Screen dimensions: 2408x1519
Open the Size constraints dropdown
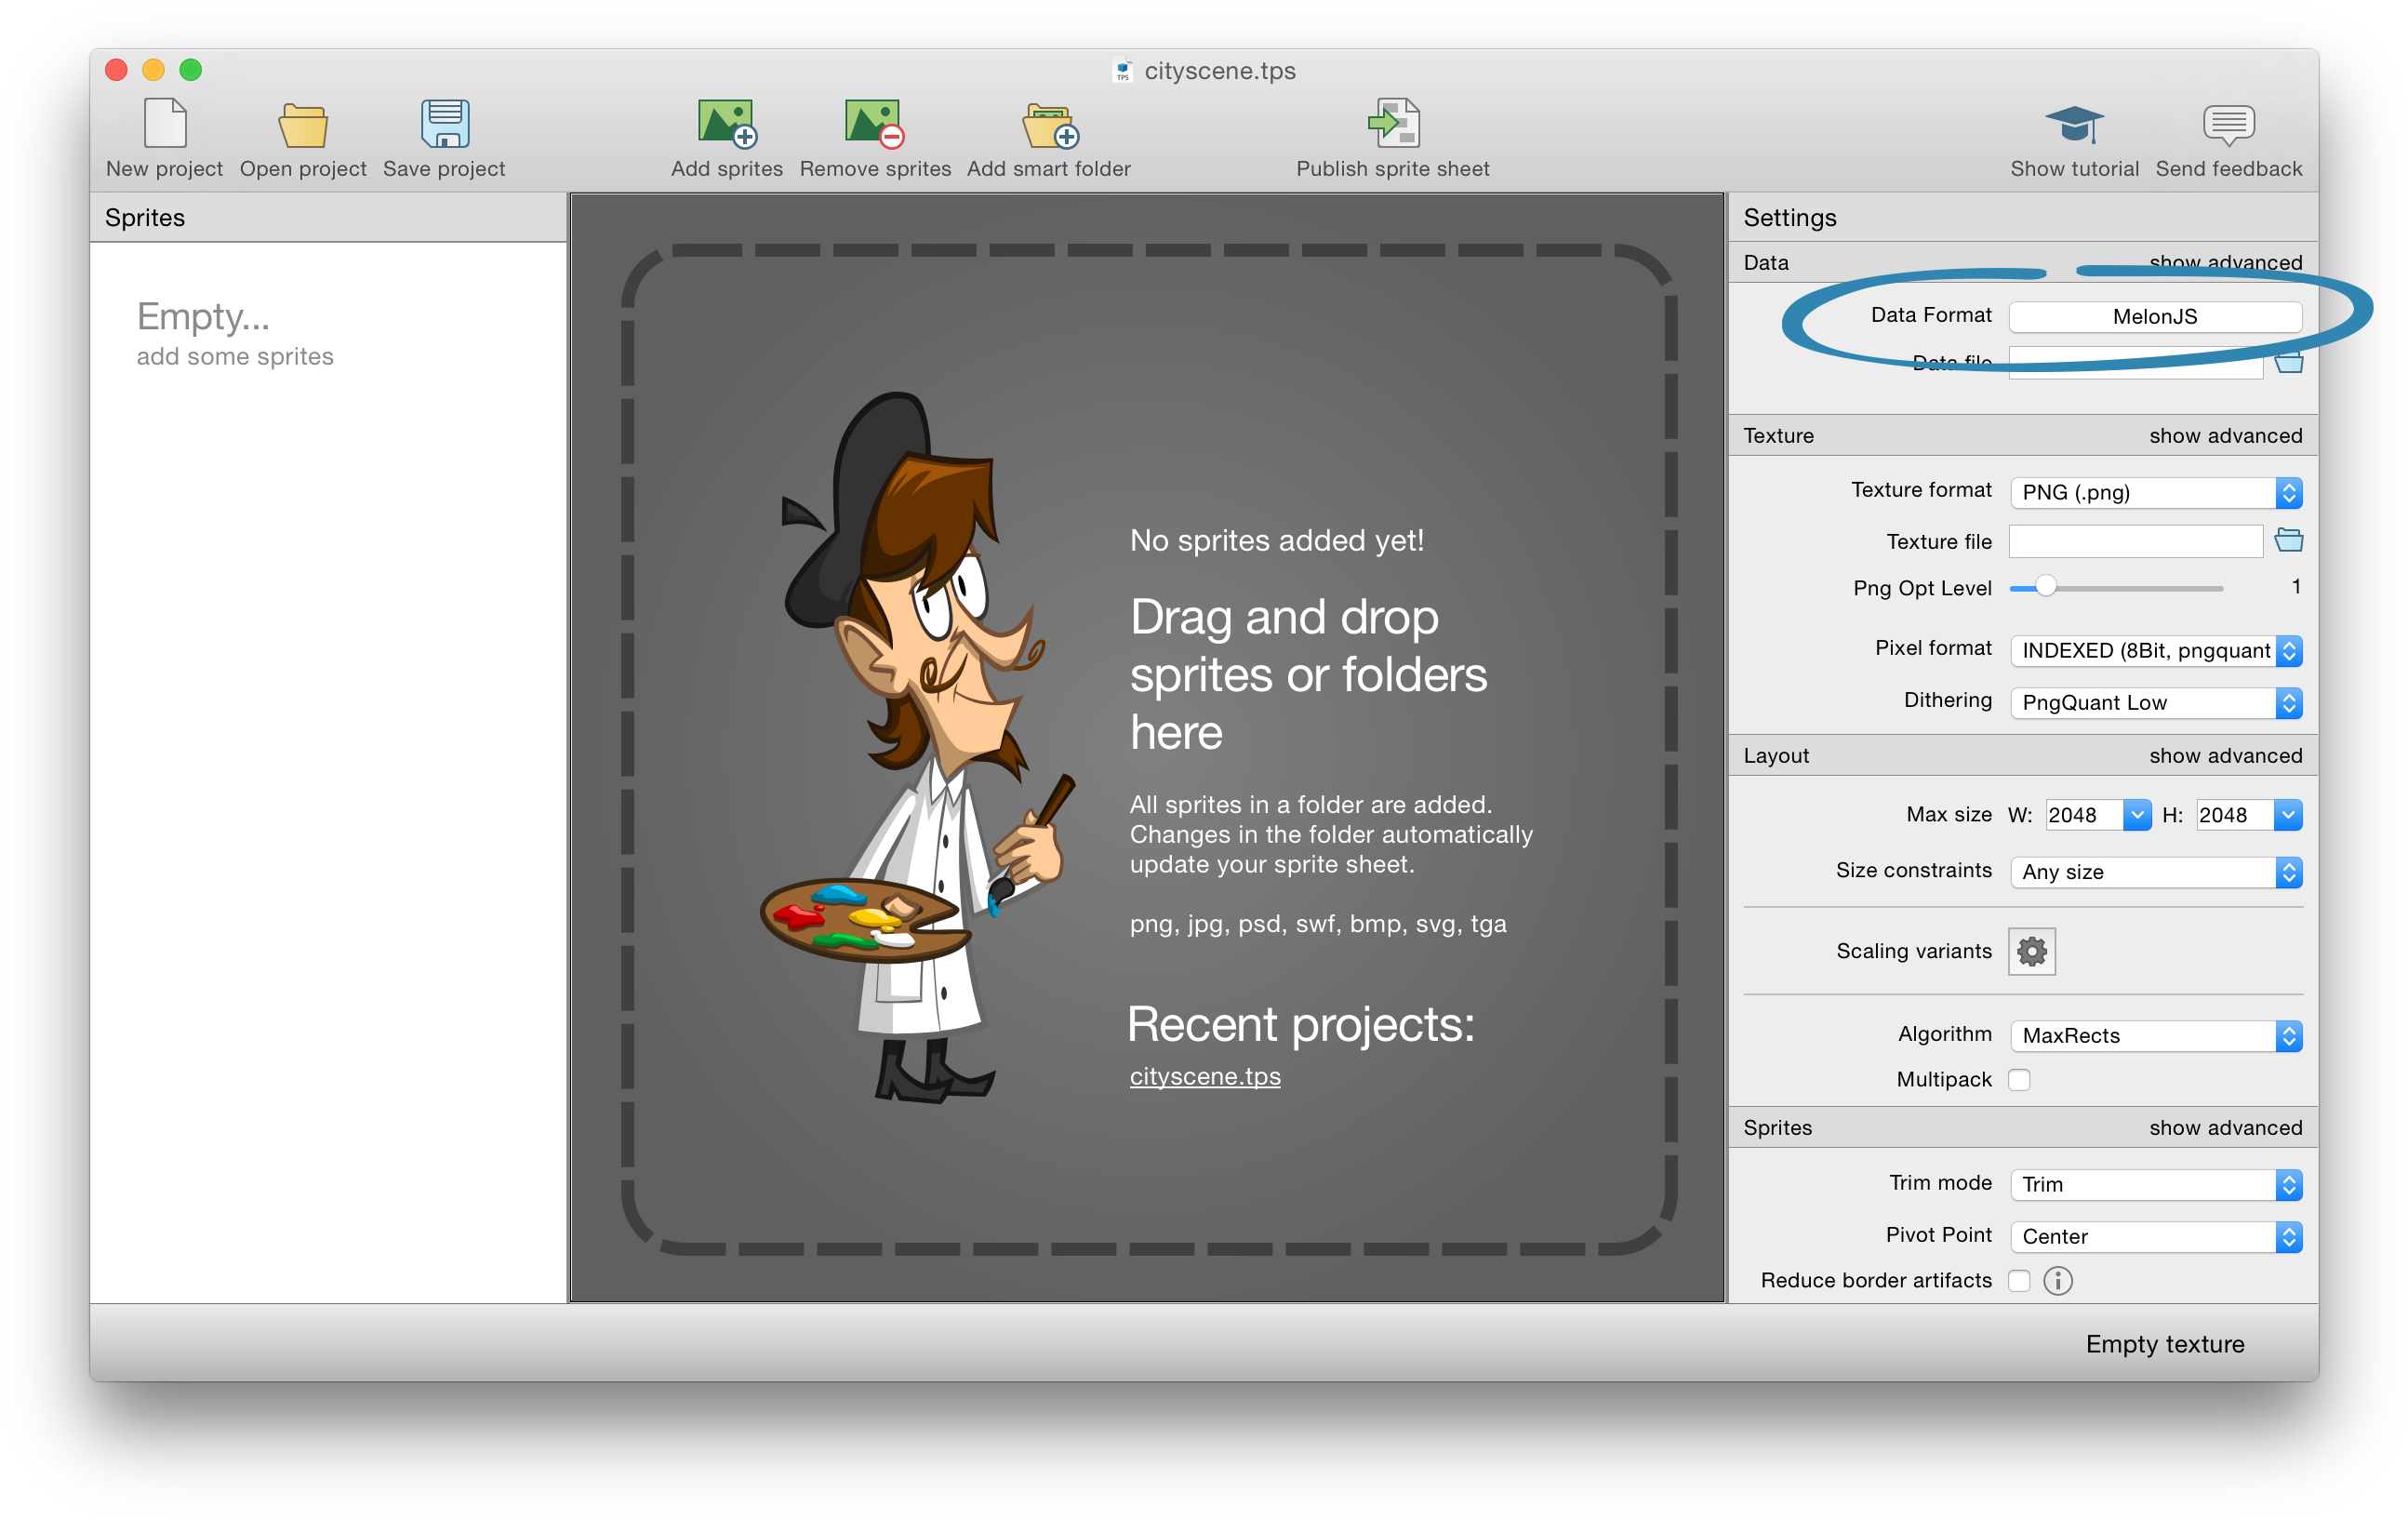coord(2155,872)
